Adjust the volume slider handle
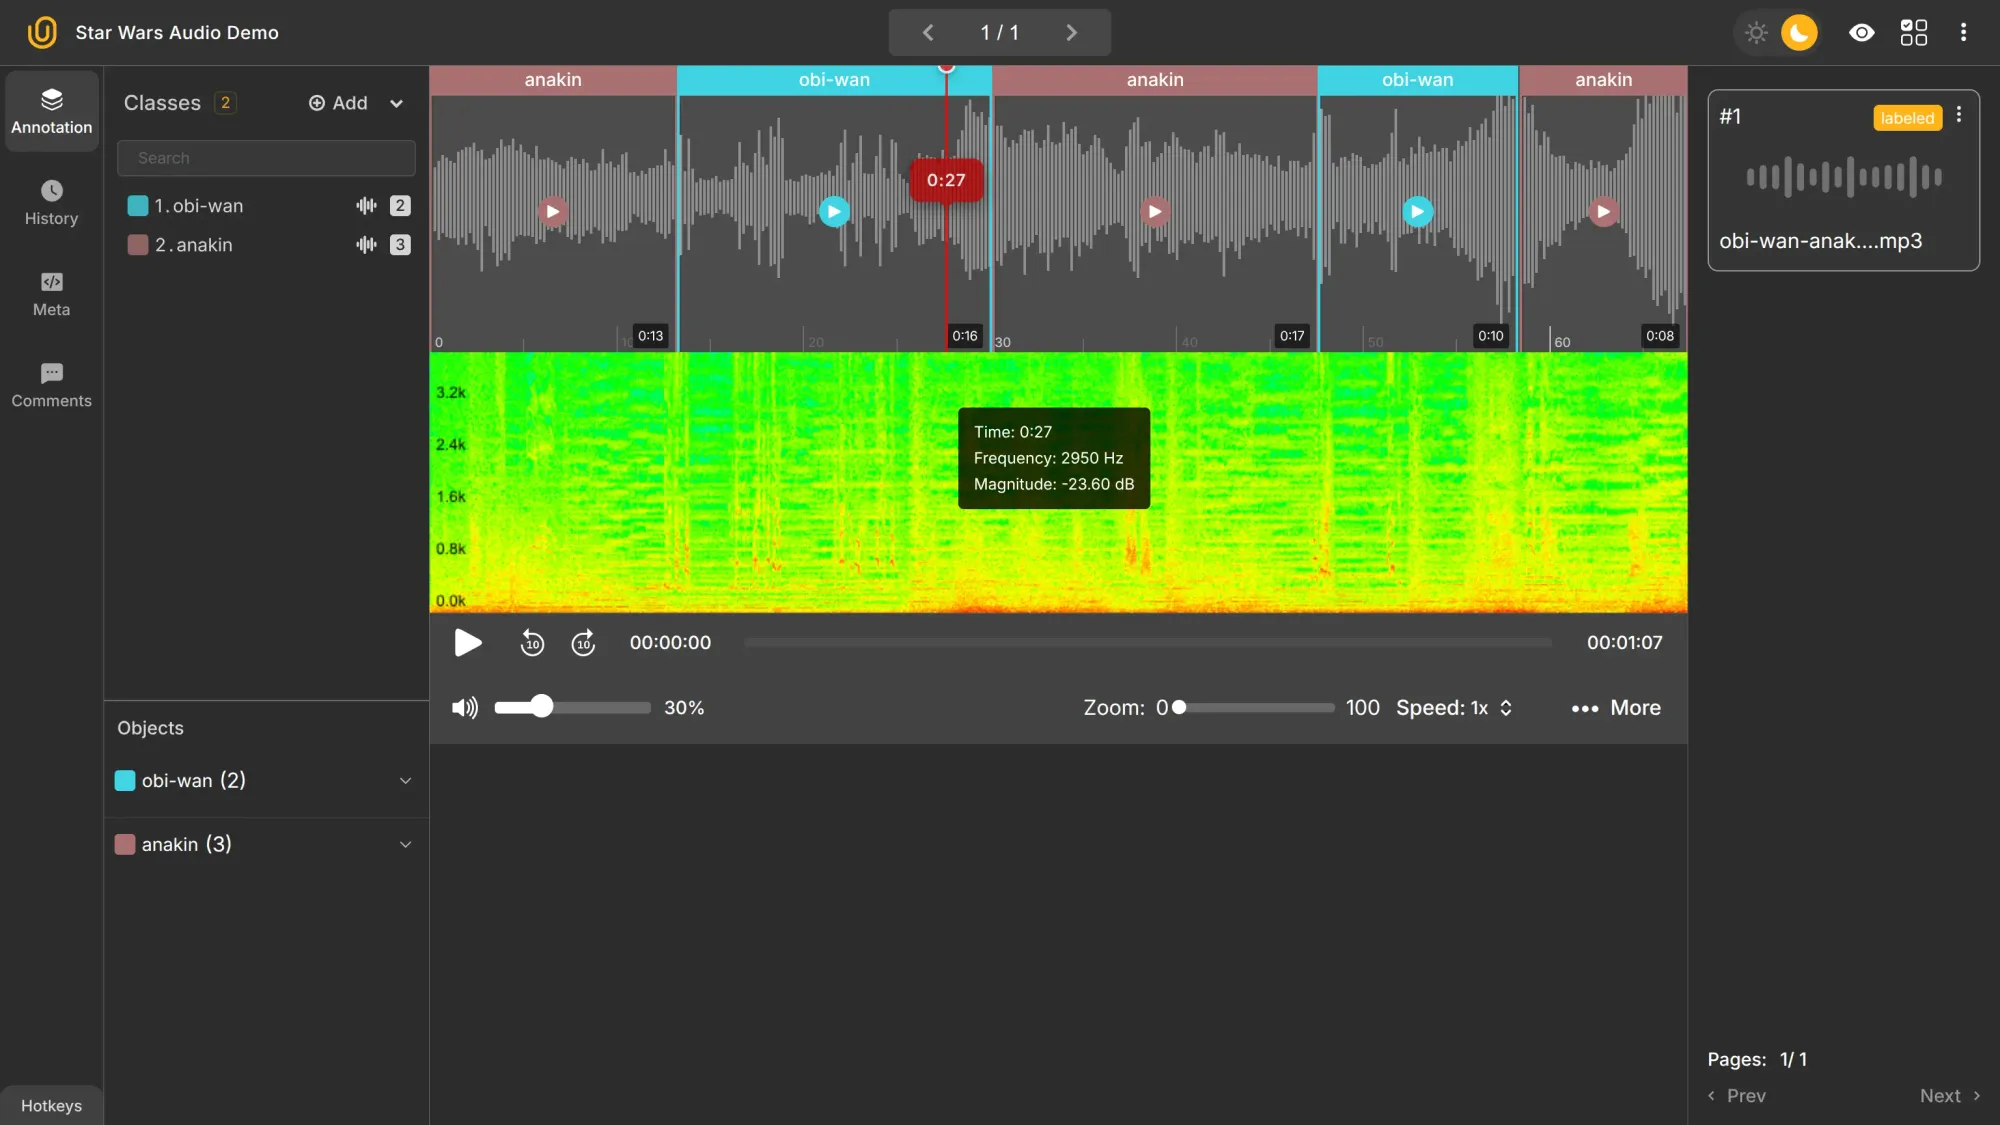Viewport: 2000px width, 1125px height. click(541, 707)
